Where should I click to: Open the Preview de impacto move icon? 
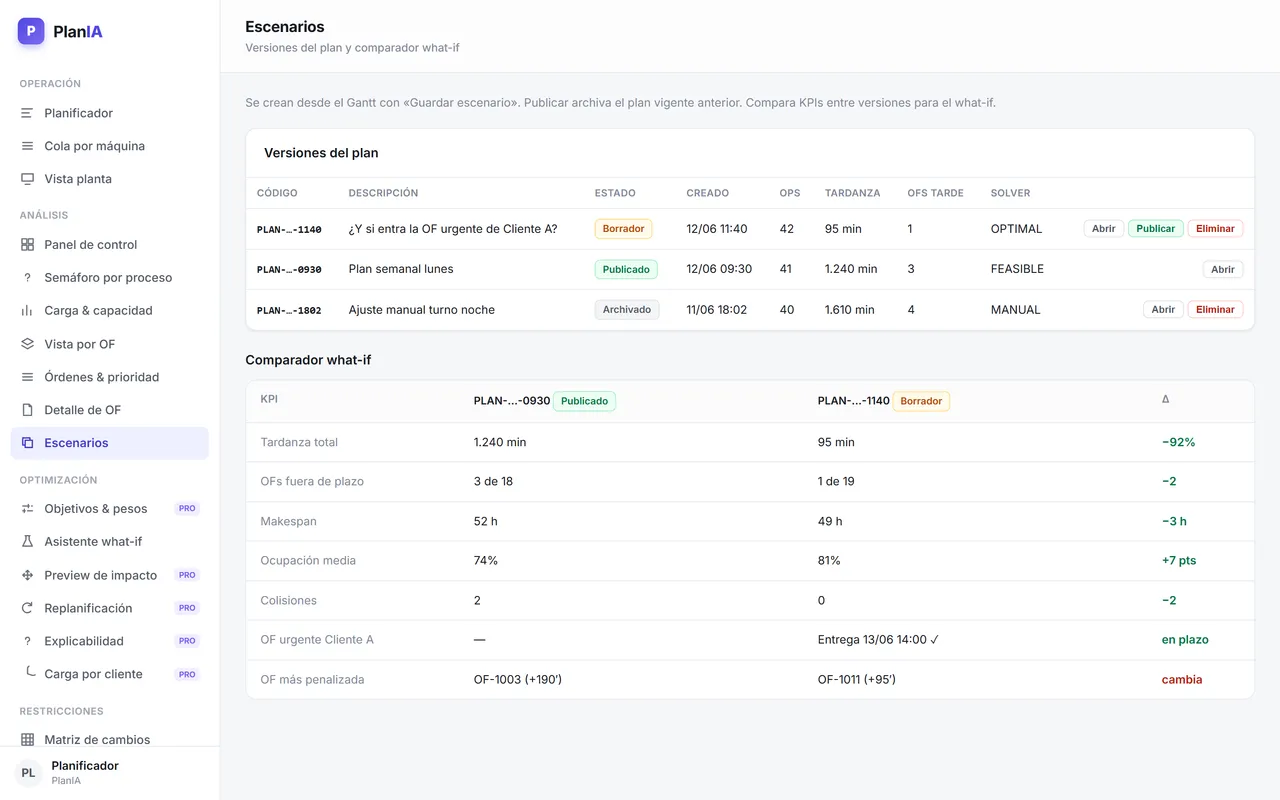27,575
